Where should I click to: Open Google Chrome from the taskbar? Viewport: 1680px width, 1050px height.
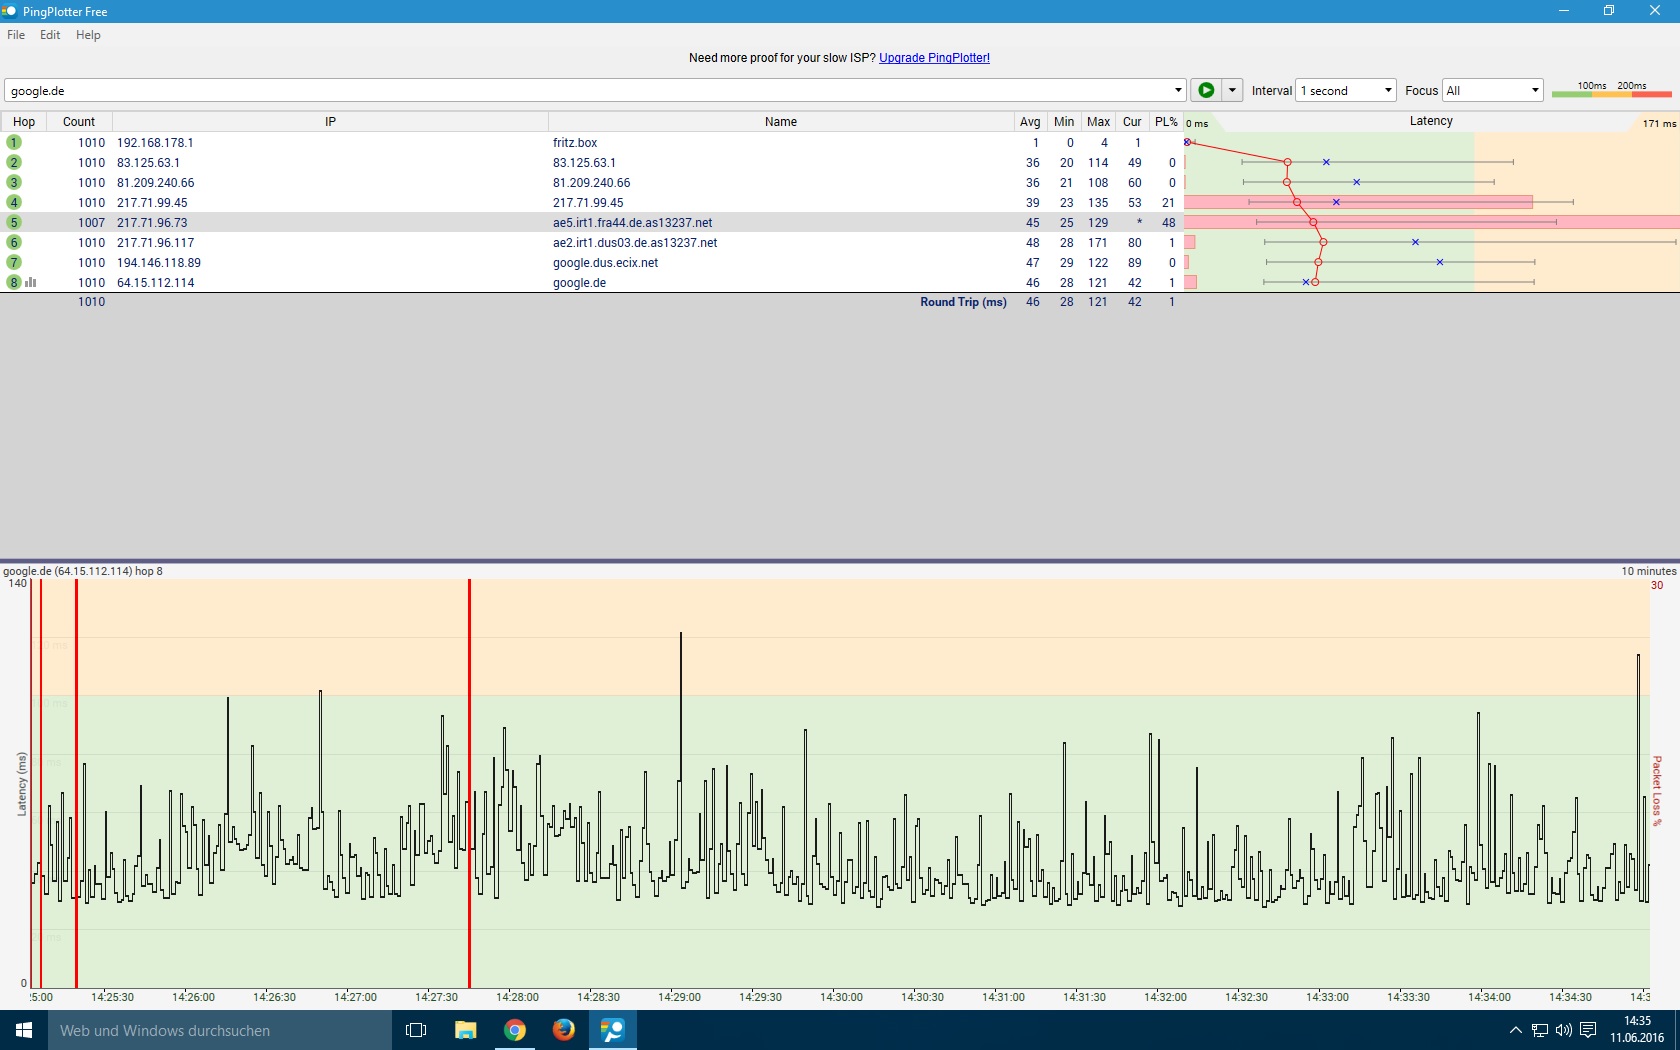pos(515,1030)
